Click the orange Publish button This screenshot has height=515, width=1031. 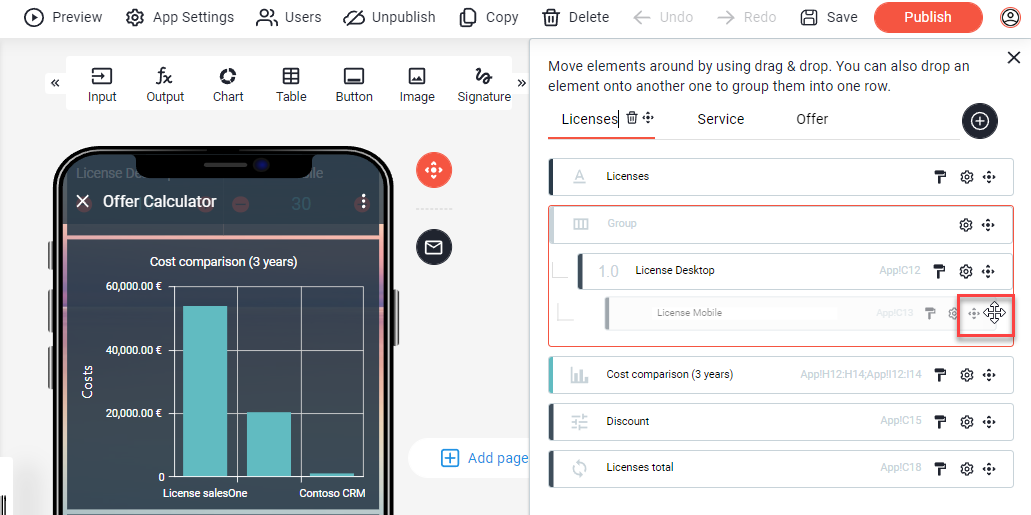click(x=928, y=17)
